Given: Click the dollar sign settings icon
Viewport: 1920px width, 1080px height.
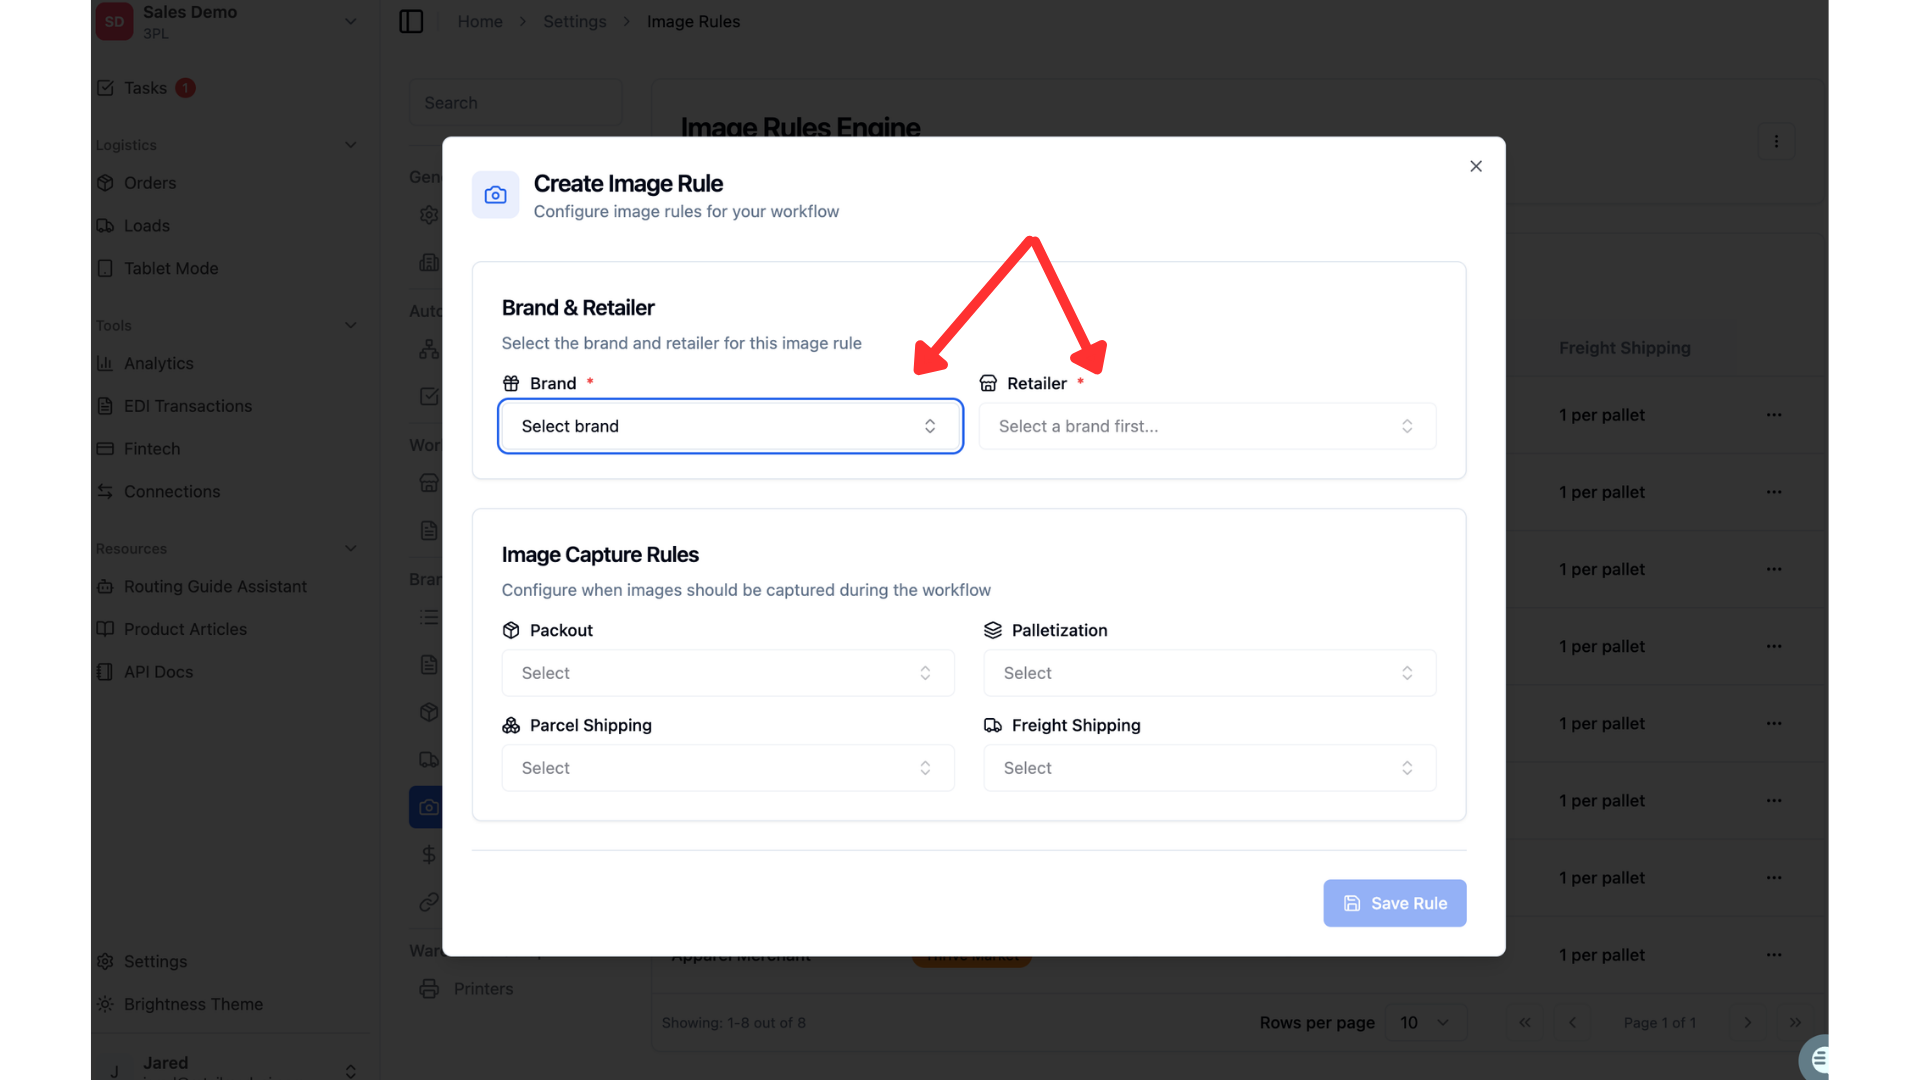Looking at the screenshot, I should pyautogui.click(x=428, y=854).
